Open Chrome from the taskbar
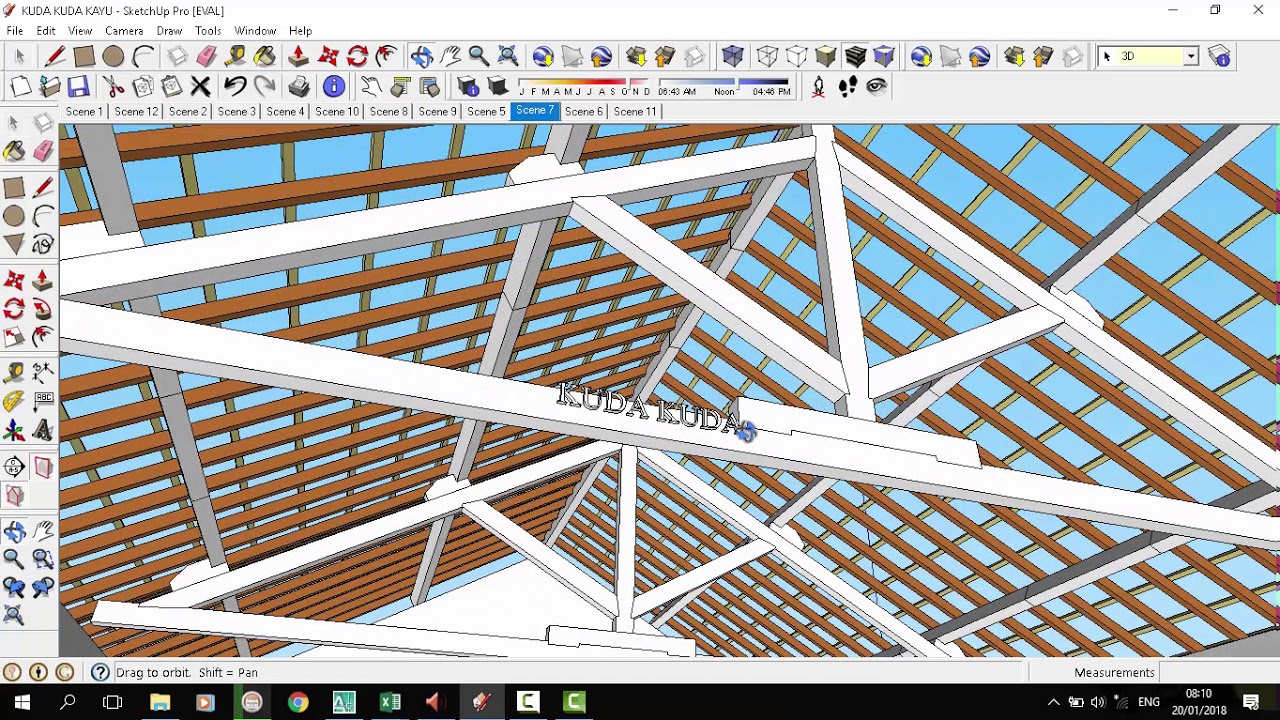 pyautogui.click(x=298, y=702)
